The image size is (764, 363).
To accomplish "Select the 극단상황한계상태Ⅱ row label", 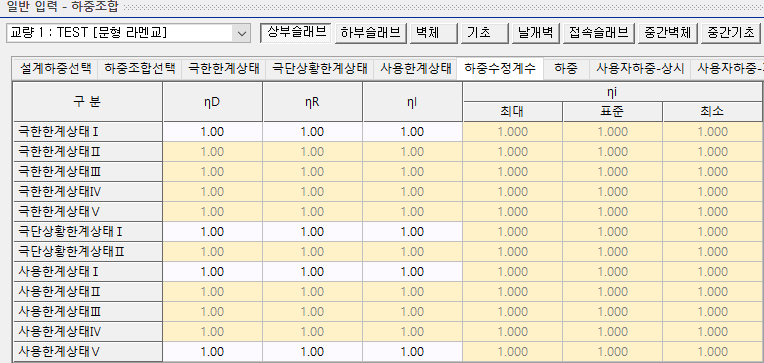I will pos(88,251).
